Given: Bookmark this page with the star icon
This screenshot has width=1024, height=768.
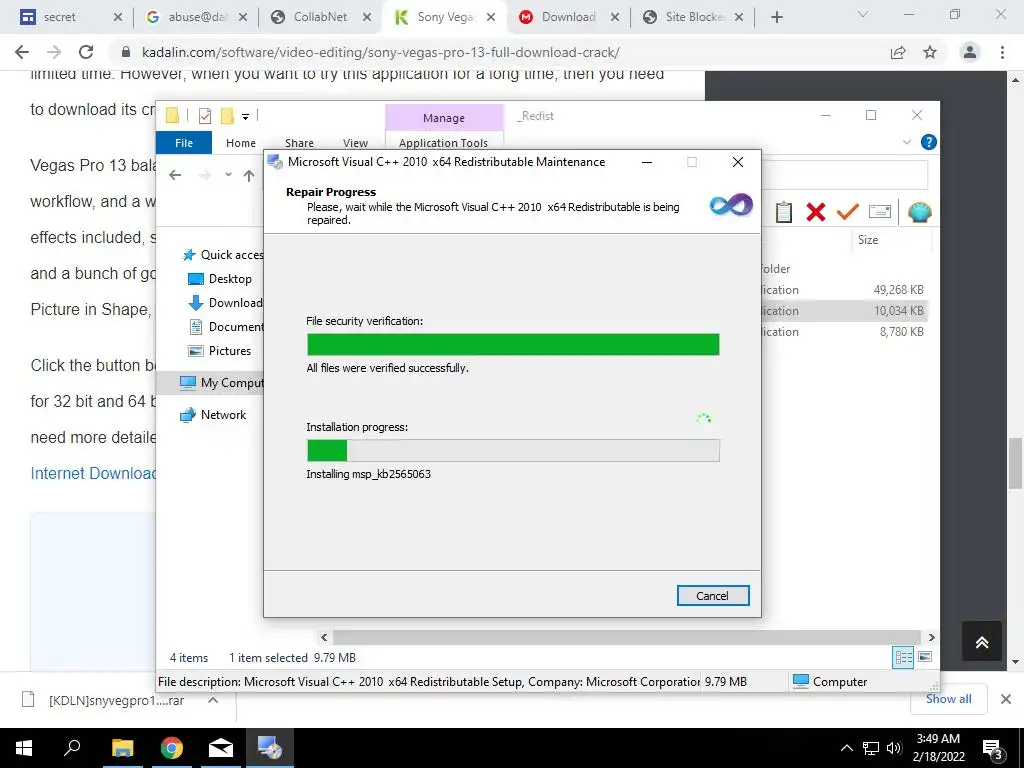Looking at the screenshot, I should click(930, 52).
